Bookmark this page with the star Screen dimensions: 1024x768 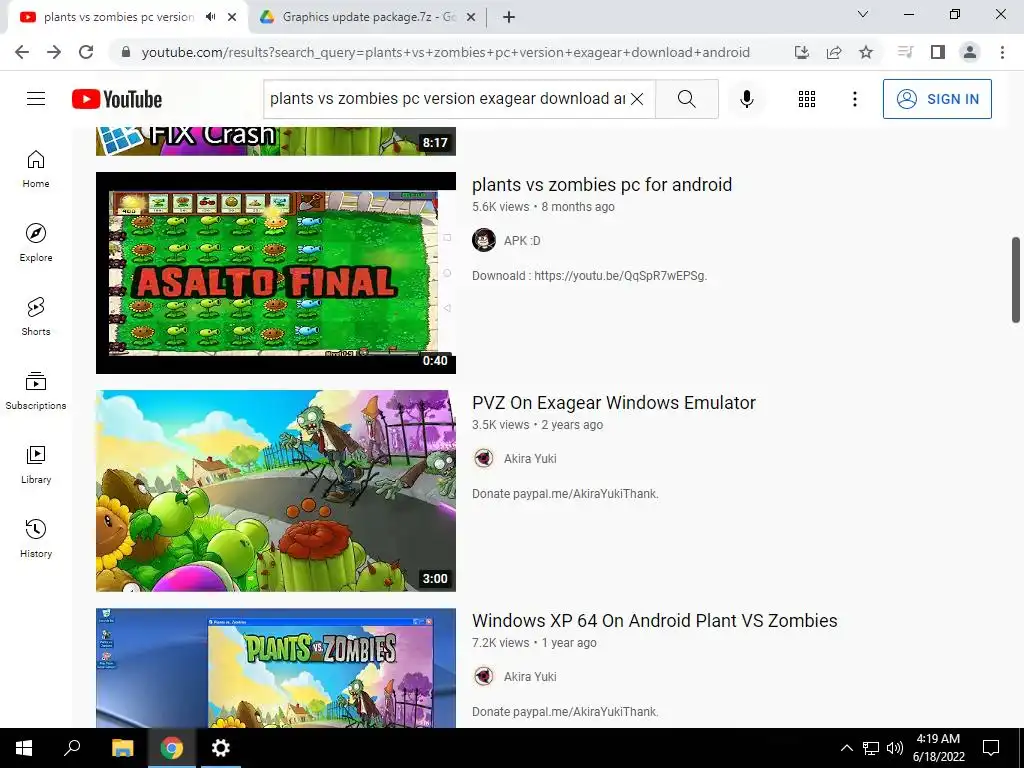pyautogui.click(x=866, y=52)
